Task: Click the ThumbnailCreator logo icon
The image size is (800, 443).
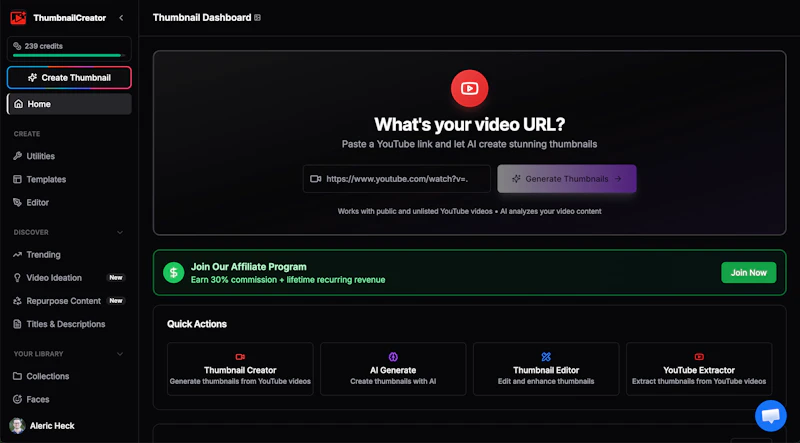Action: [x=18, y=18]
